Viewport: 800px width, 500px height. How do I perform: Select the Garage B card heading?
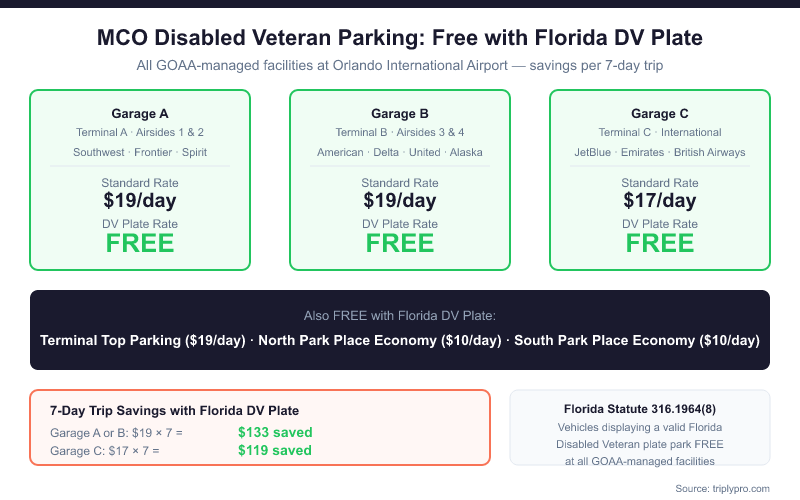(399, 113)
